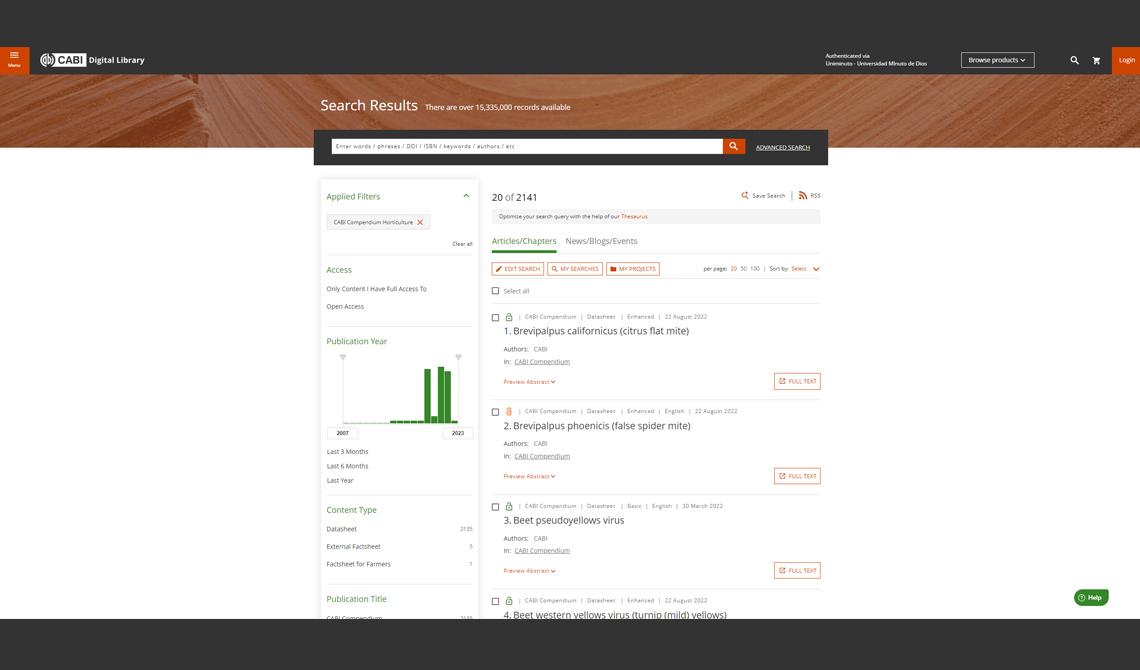This screenshot has height=670, width=1140.
Task: Filter content type by Factsheet for Farmers
Action: (358, 564)
